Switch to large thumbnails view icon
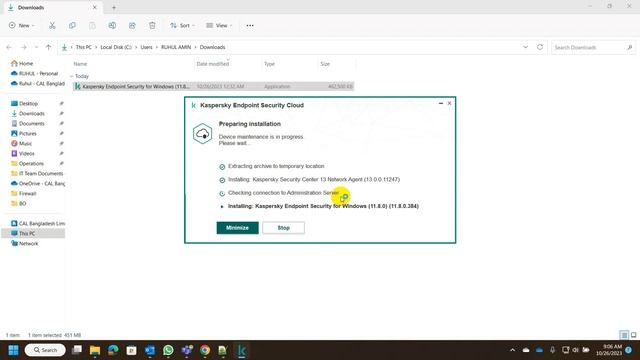 tap(633, 335)
